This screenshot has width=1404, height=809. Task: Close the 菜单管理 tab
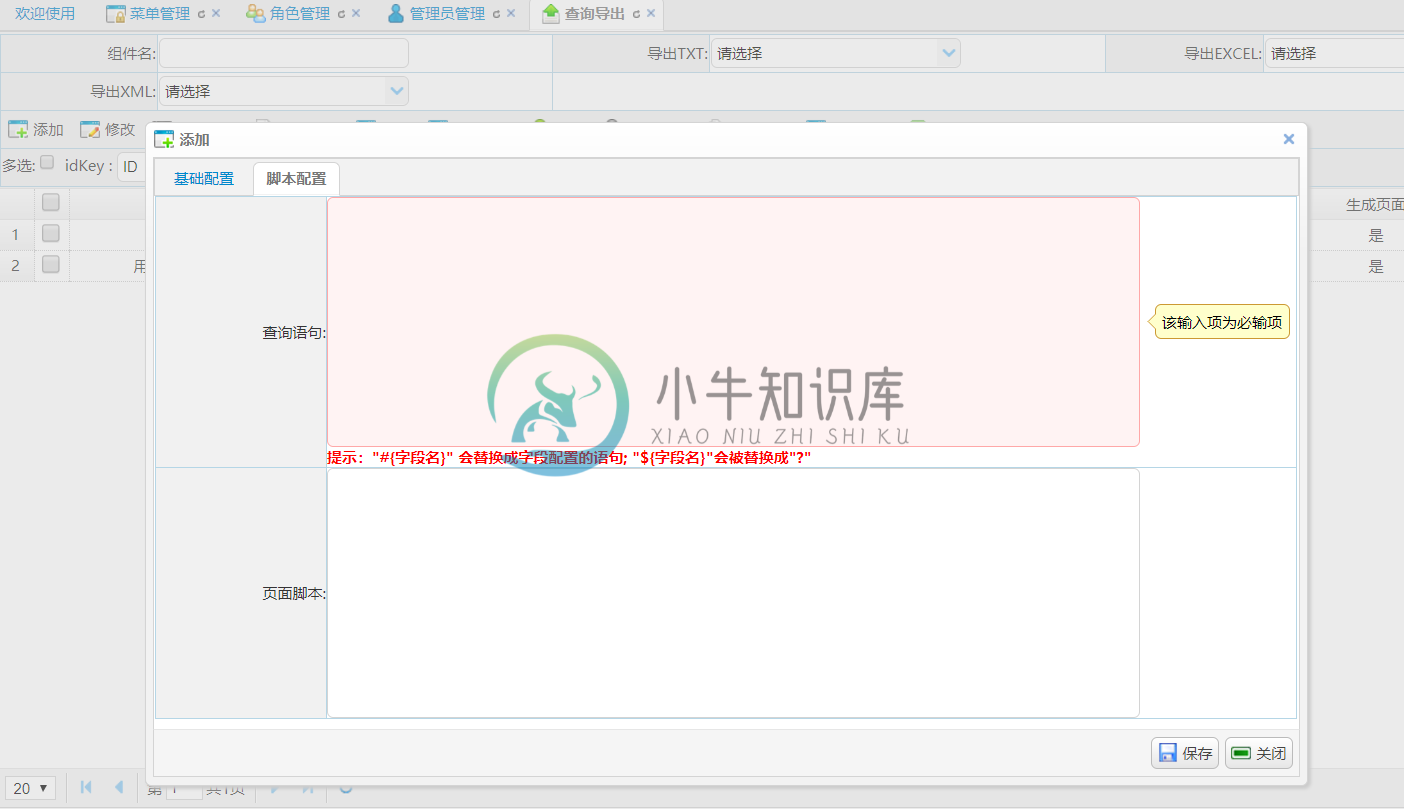[x=216, y=14]
